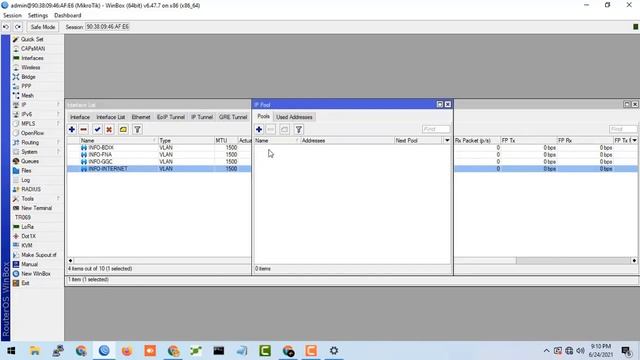Image resolution: width=640 pixels, height=360 pixels.
Task: Select INFO-BDIX interface row
Action: coord(159,148)
